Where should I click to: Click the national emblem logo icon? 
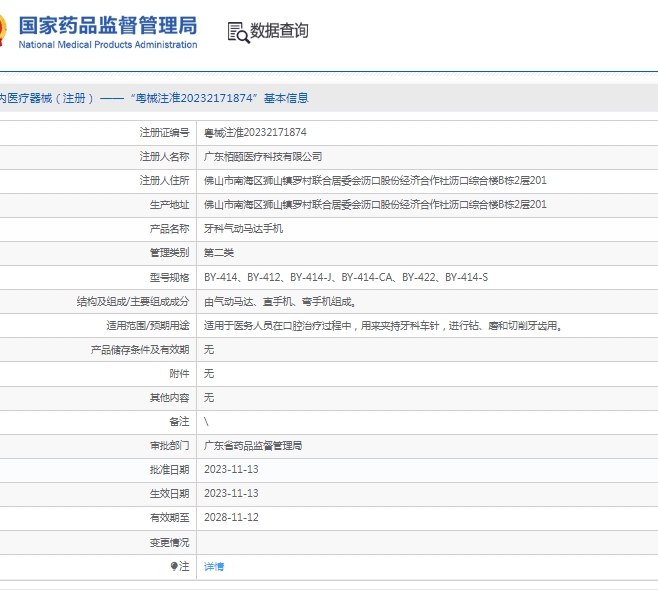pyautogui.click(x=3, y=30)
